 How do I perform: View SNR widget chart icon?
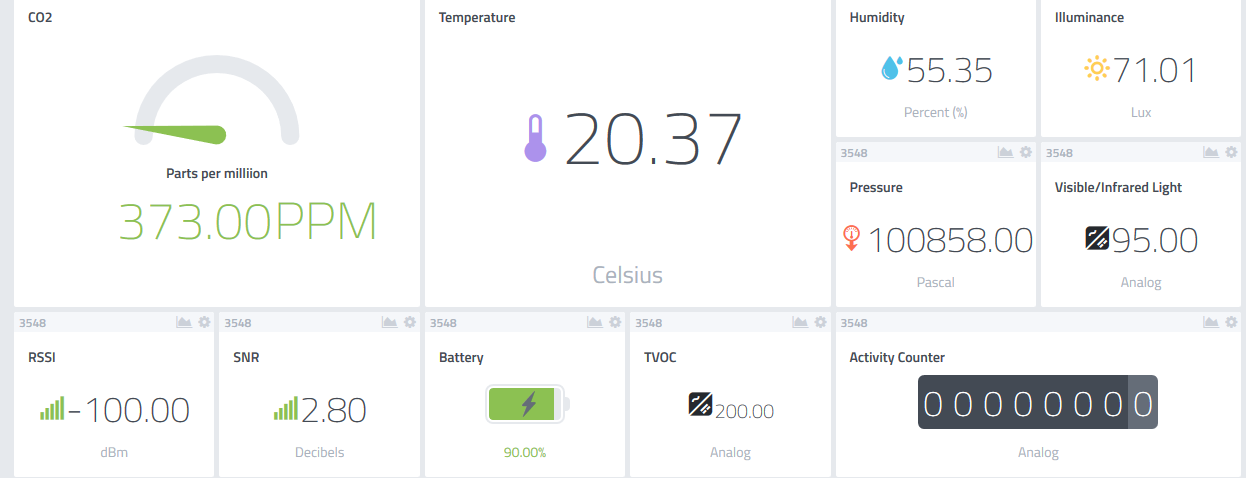click(389, 322)
